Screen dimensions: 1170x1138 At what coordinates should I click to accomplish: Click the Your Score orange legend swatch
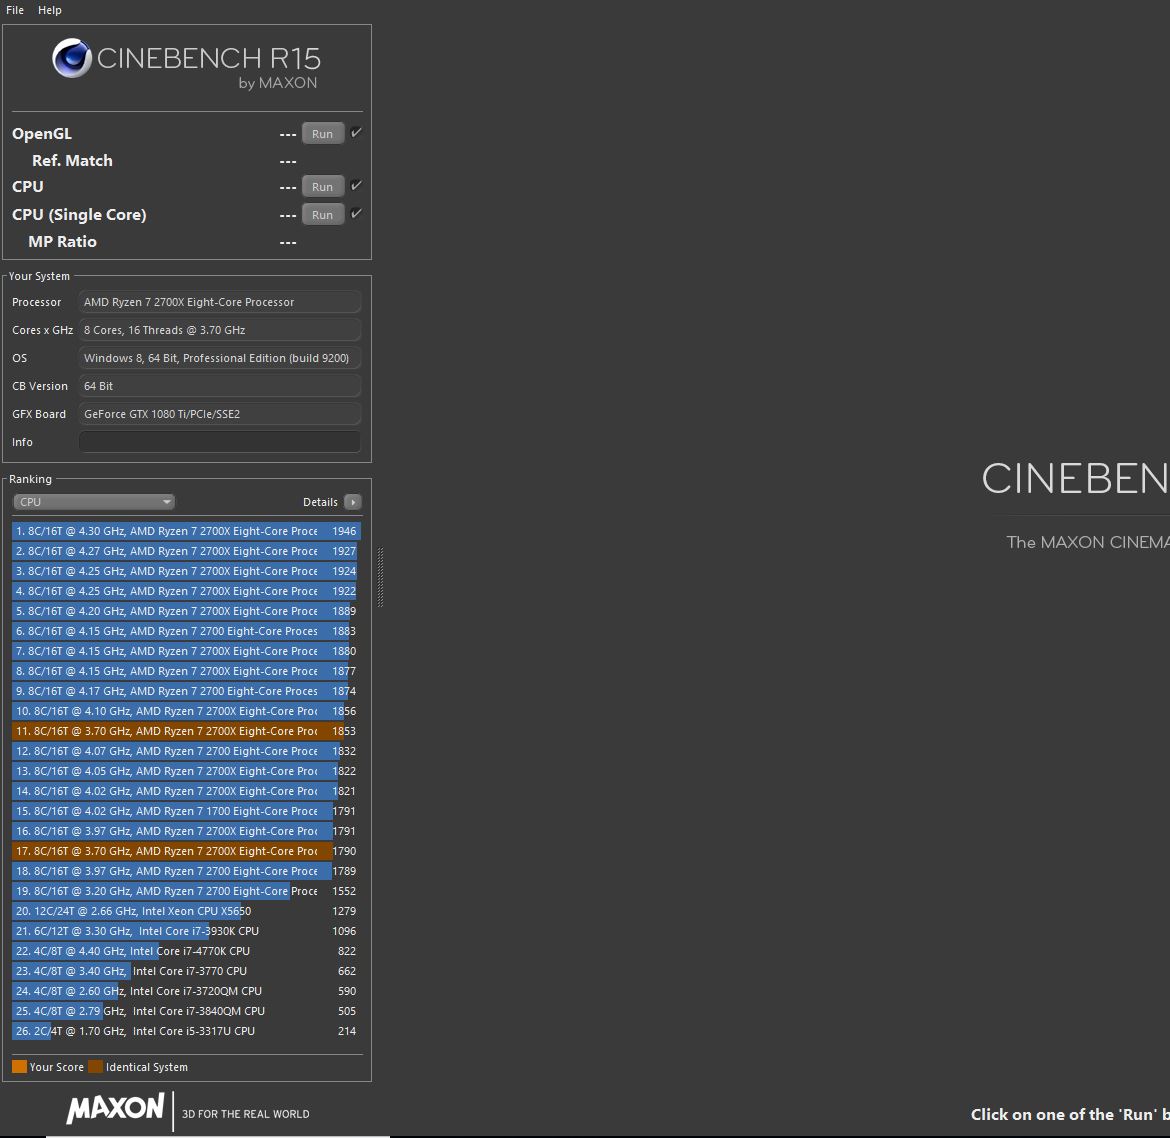pyautogui.click(x=19, y=1067)
